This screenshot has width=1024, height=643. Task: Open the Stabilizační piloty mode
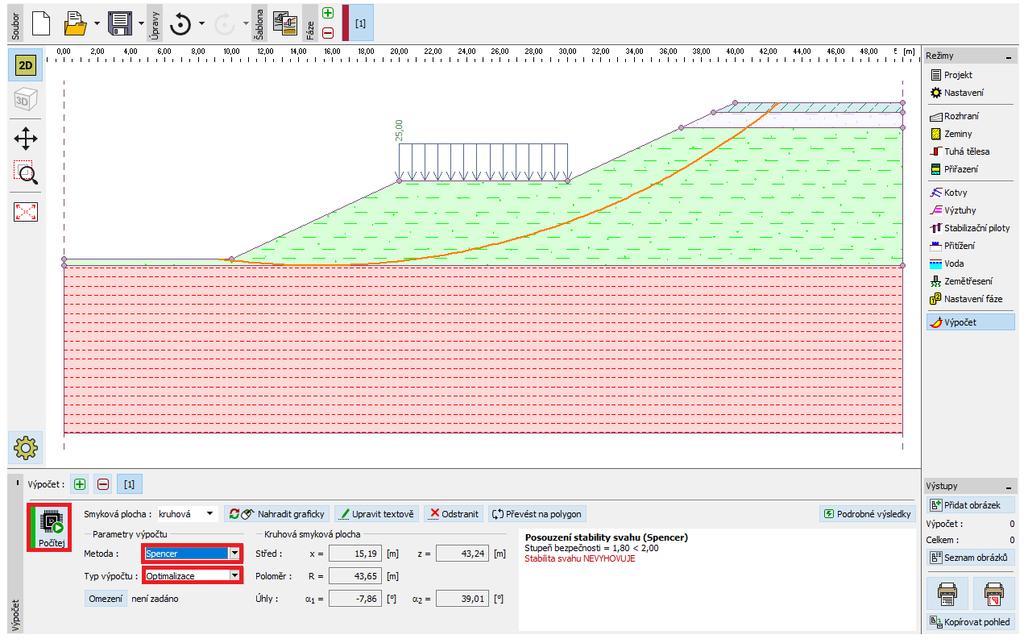(970, 228)
